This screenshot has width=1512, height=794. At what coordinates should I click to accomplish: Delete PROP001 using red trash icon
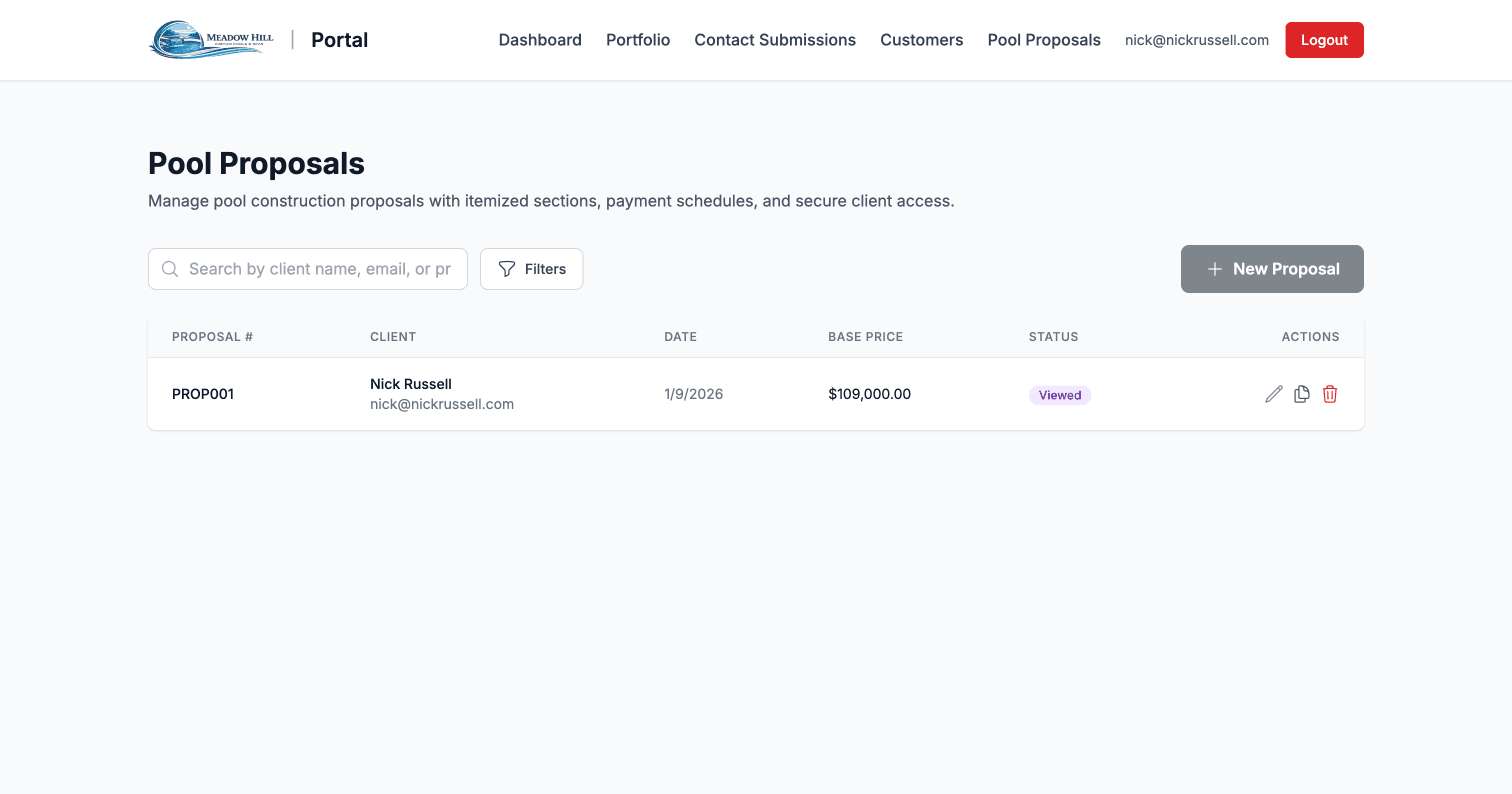[x=1330, y=394]
